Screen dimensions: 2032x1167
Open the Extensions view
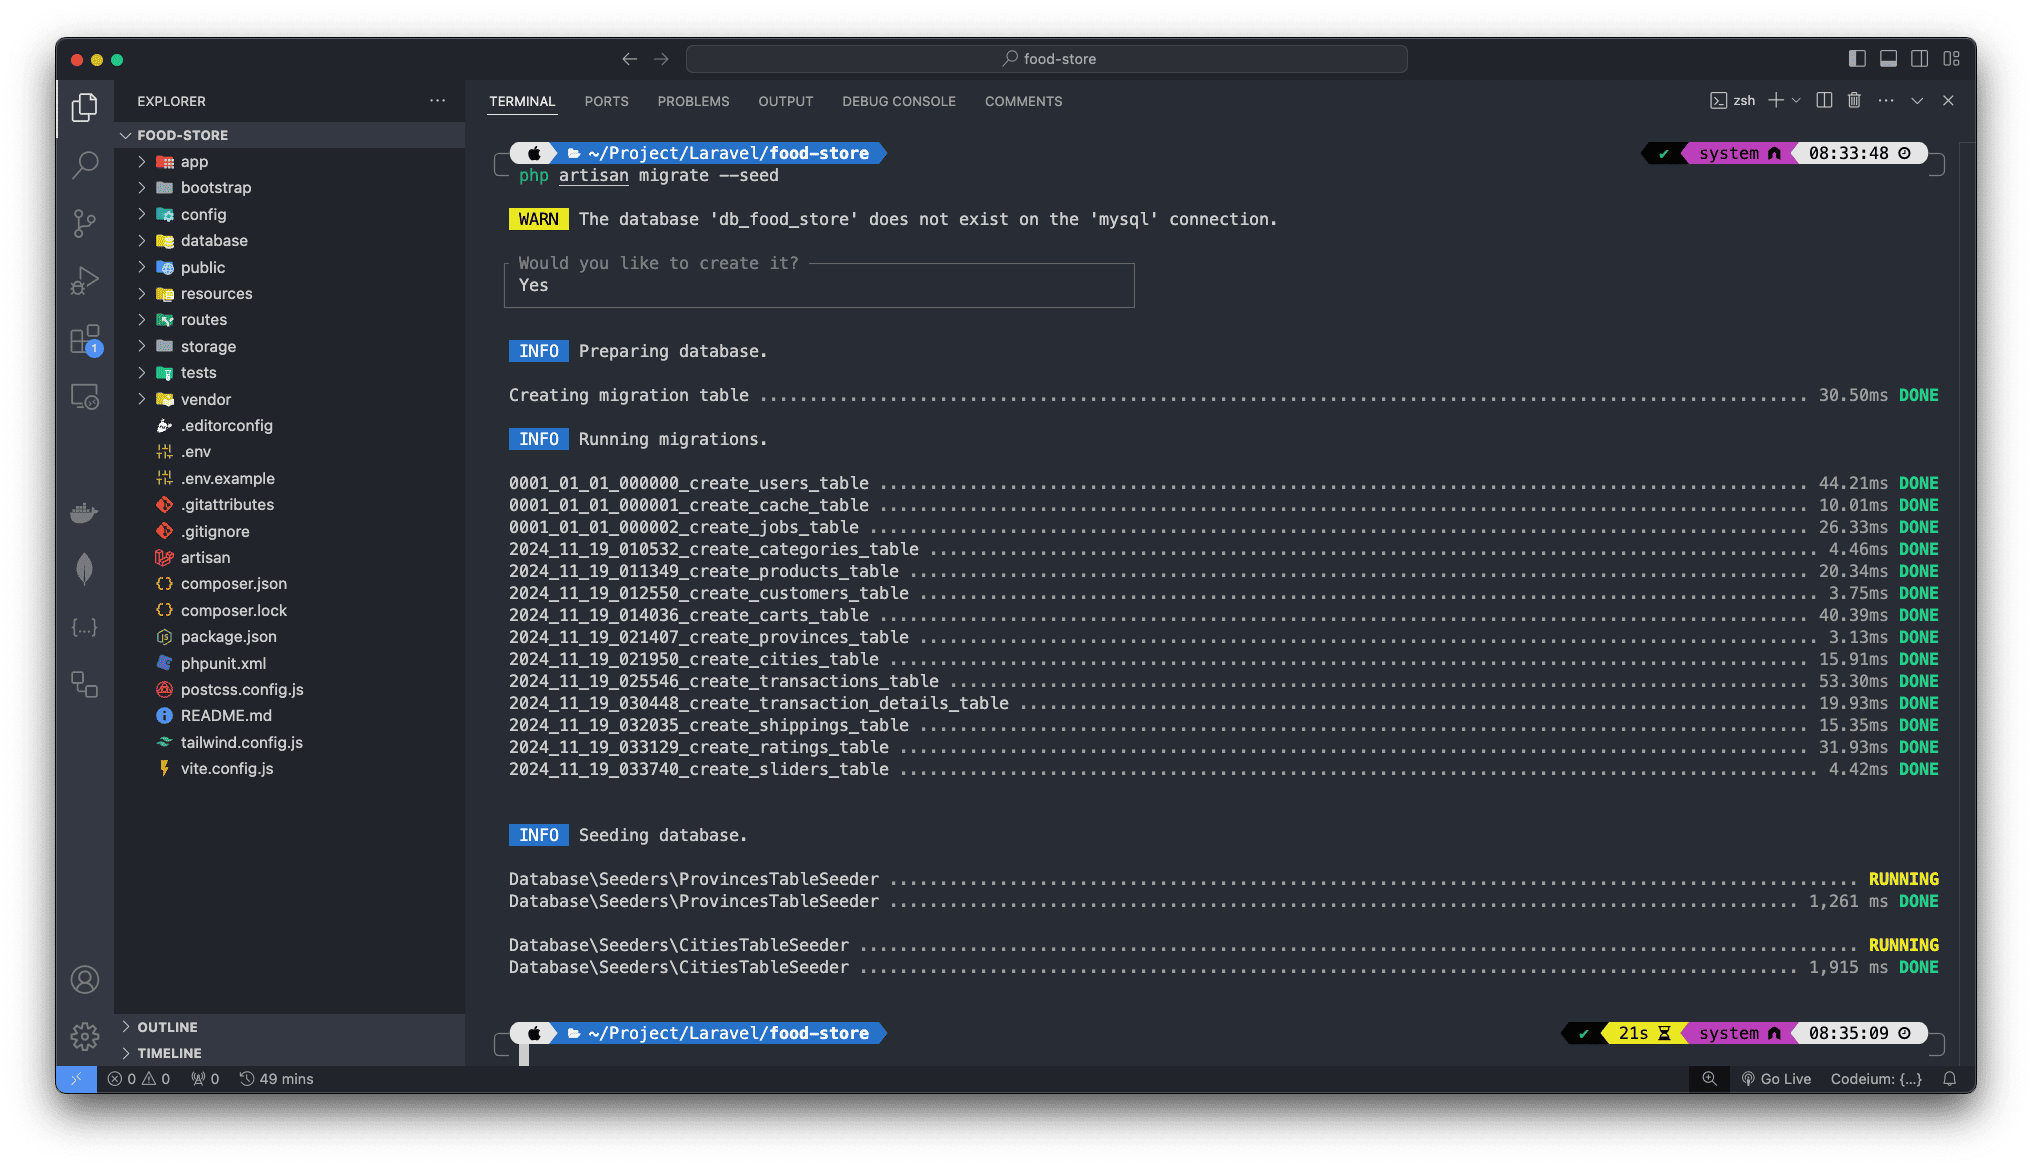click(x=85, y=340)
